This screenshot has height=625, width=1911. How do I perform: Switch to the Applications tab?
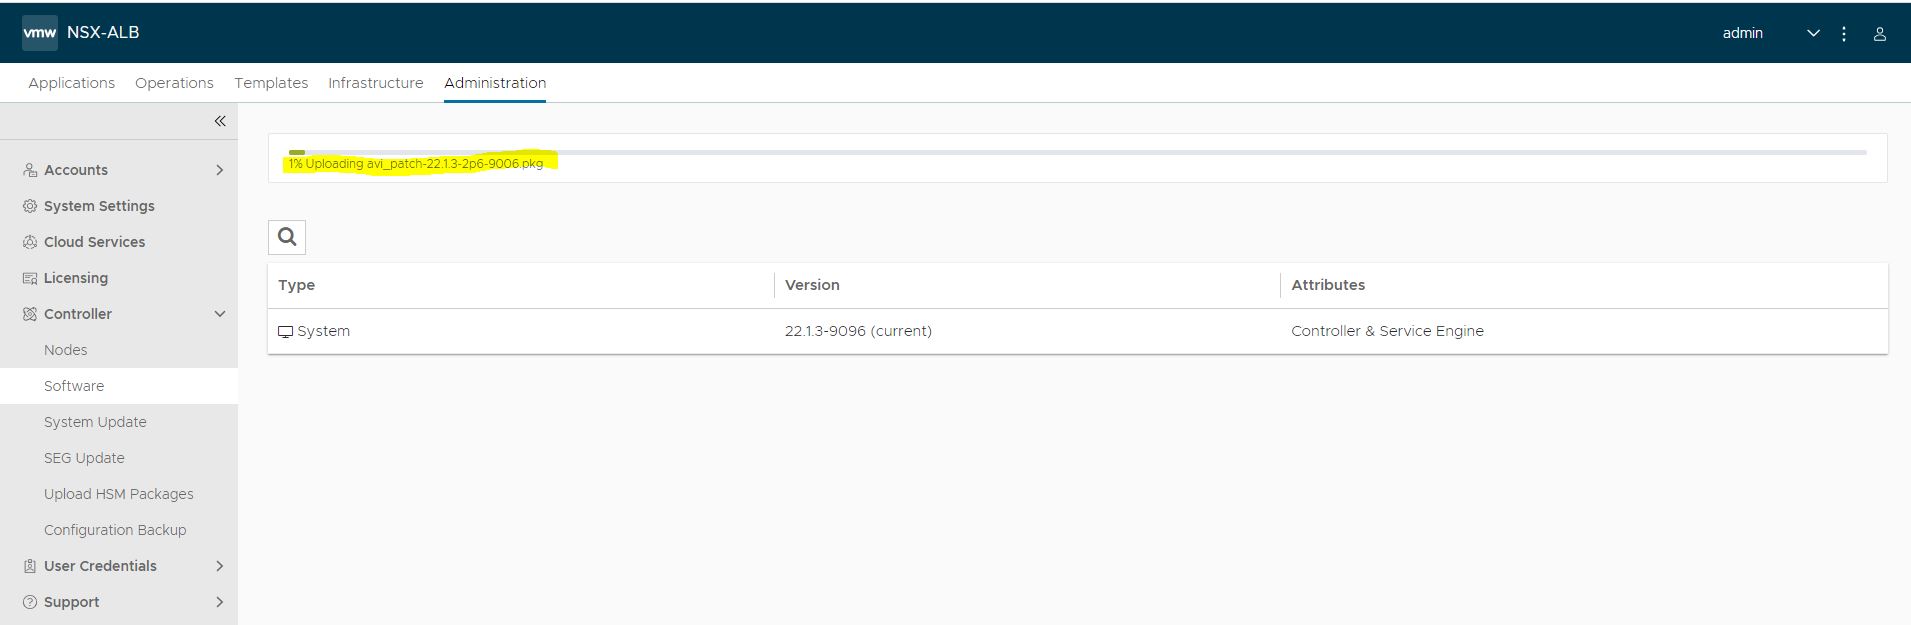[71, 83]
